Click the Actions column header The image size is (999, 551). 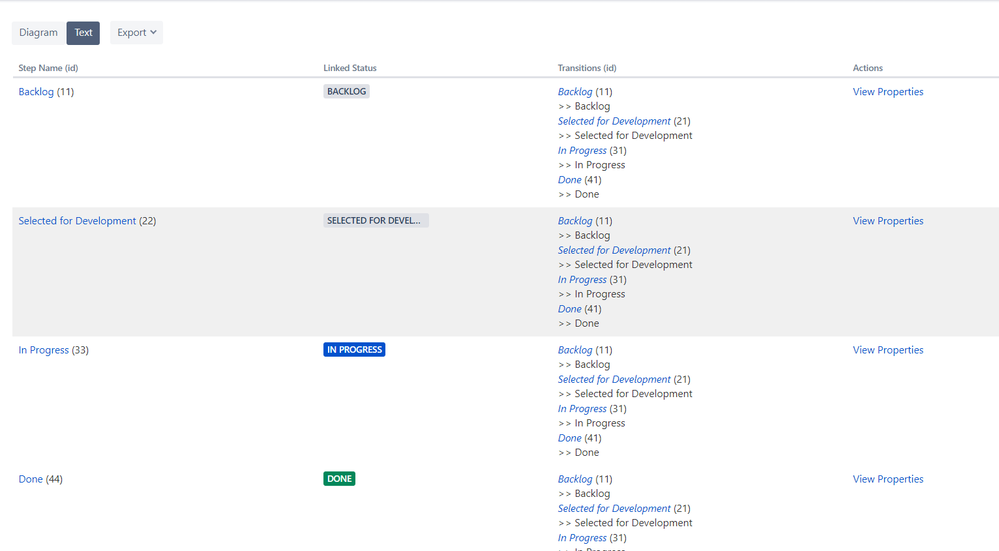point(868,68)
